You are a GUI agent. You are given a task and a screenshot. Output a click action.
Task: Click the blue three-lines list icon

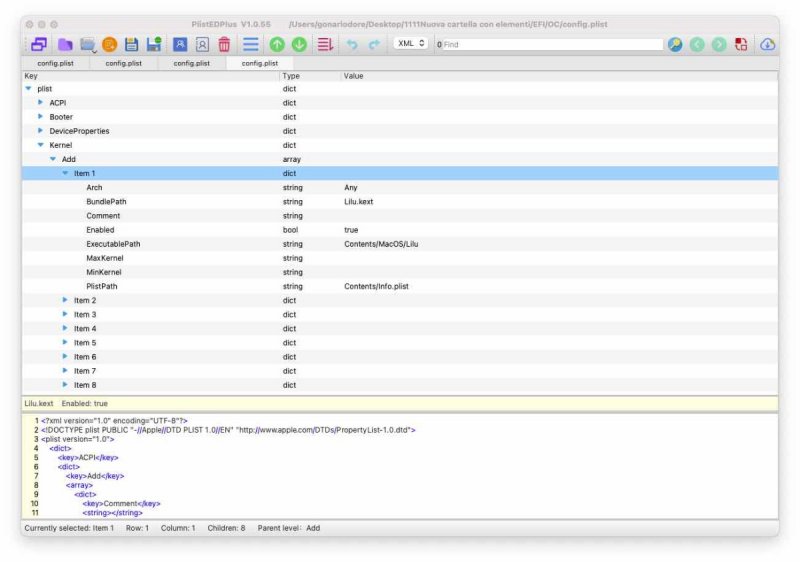(x=250, y=44)
